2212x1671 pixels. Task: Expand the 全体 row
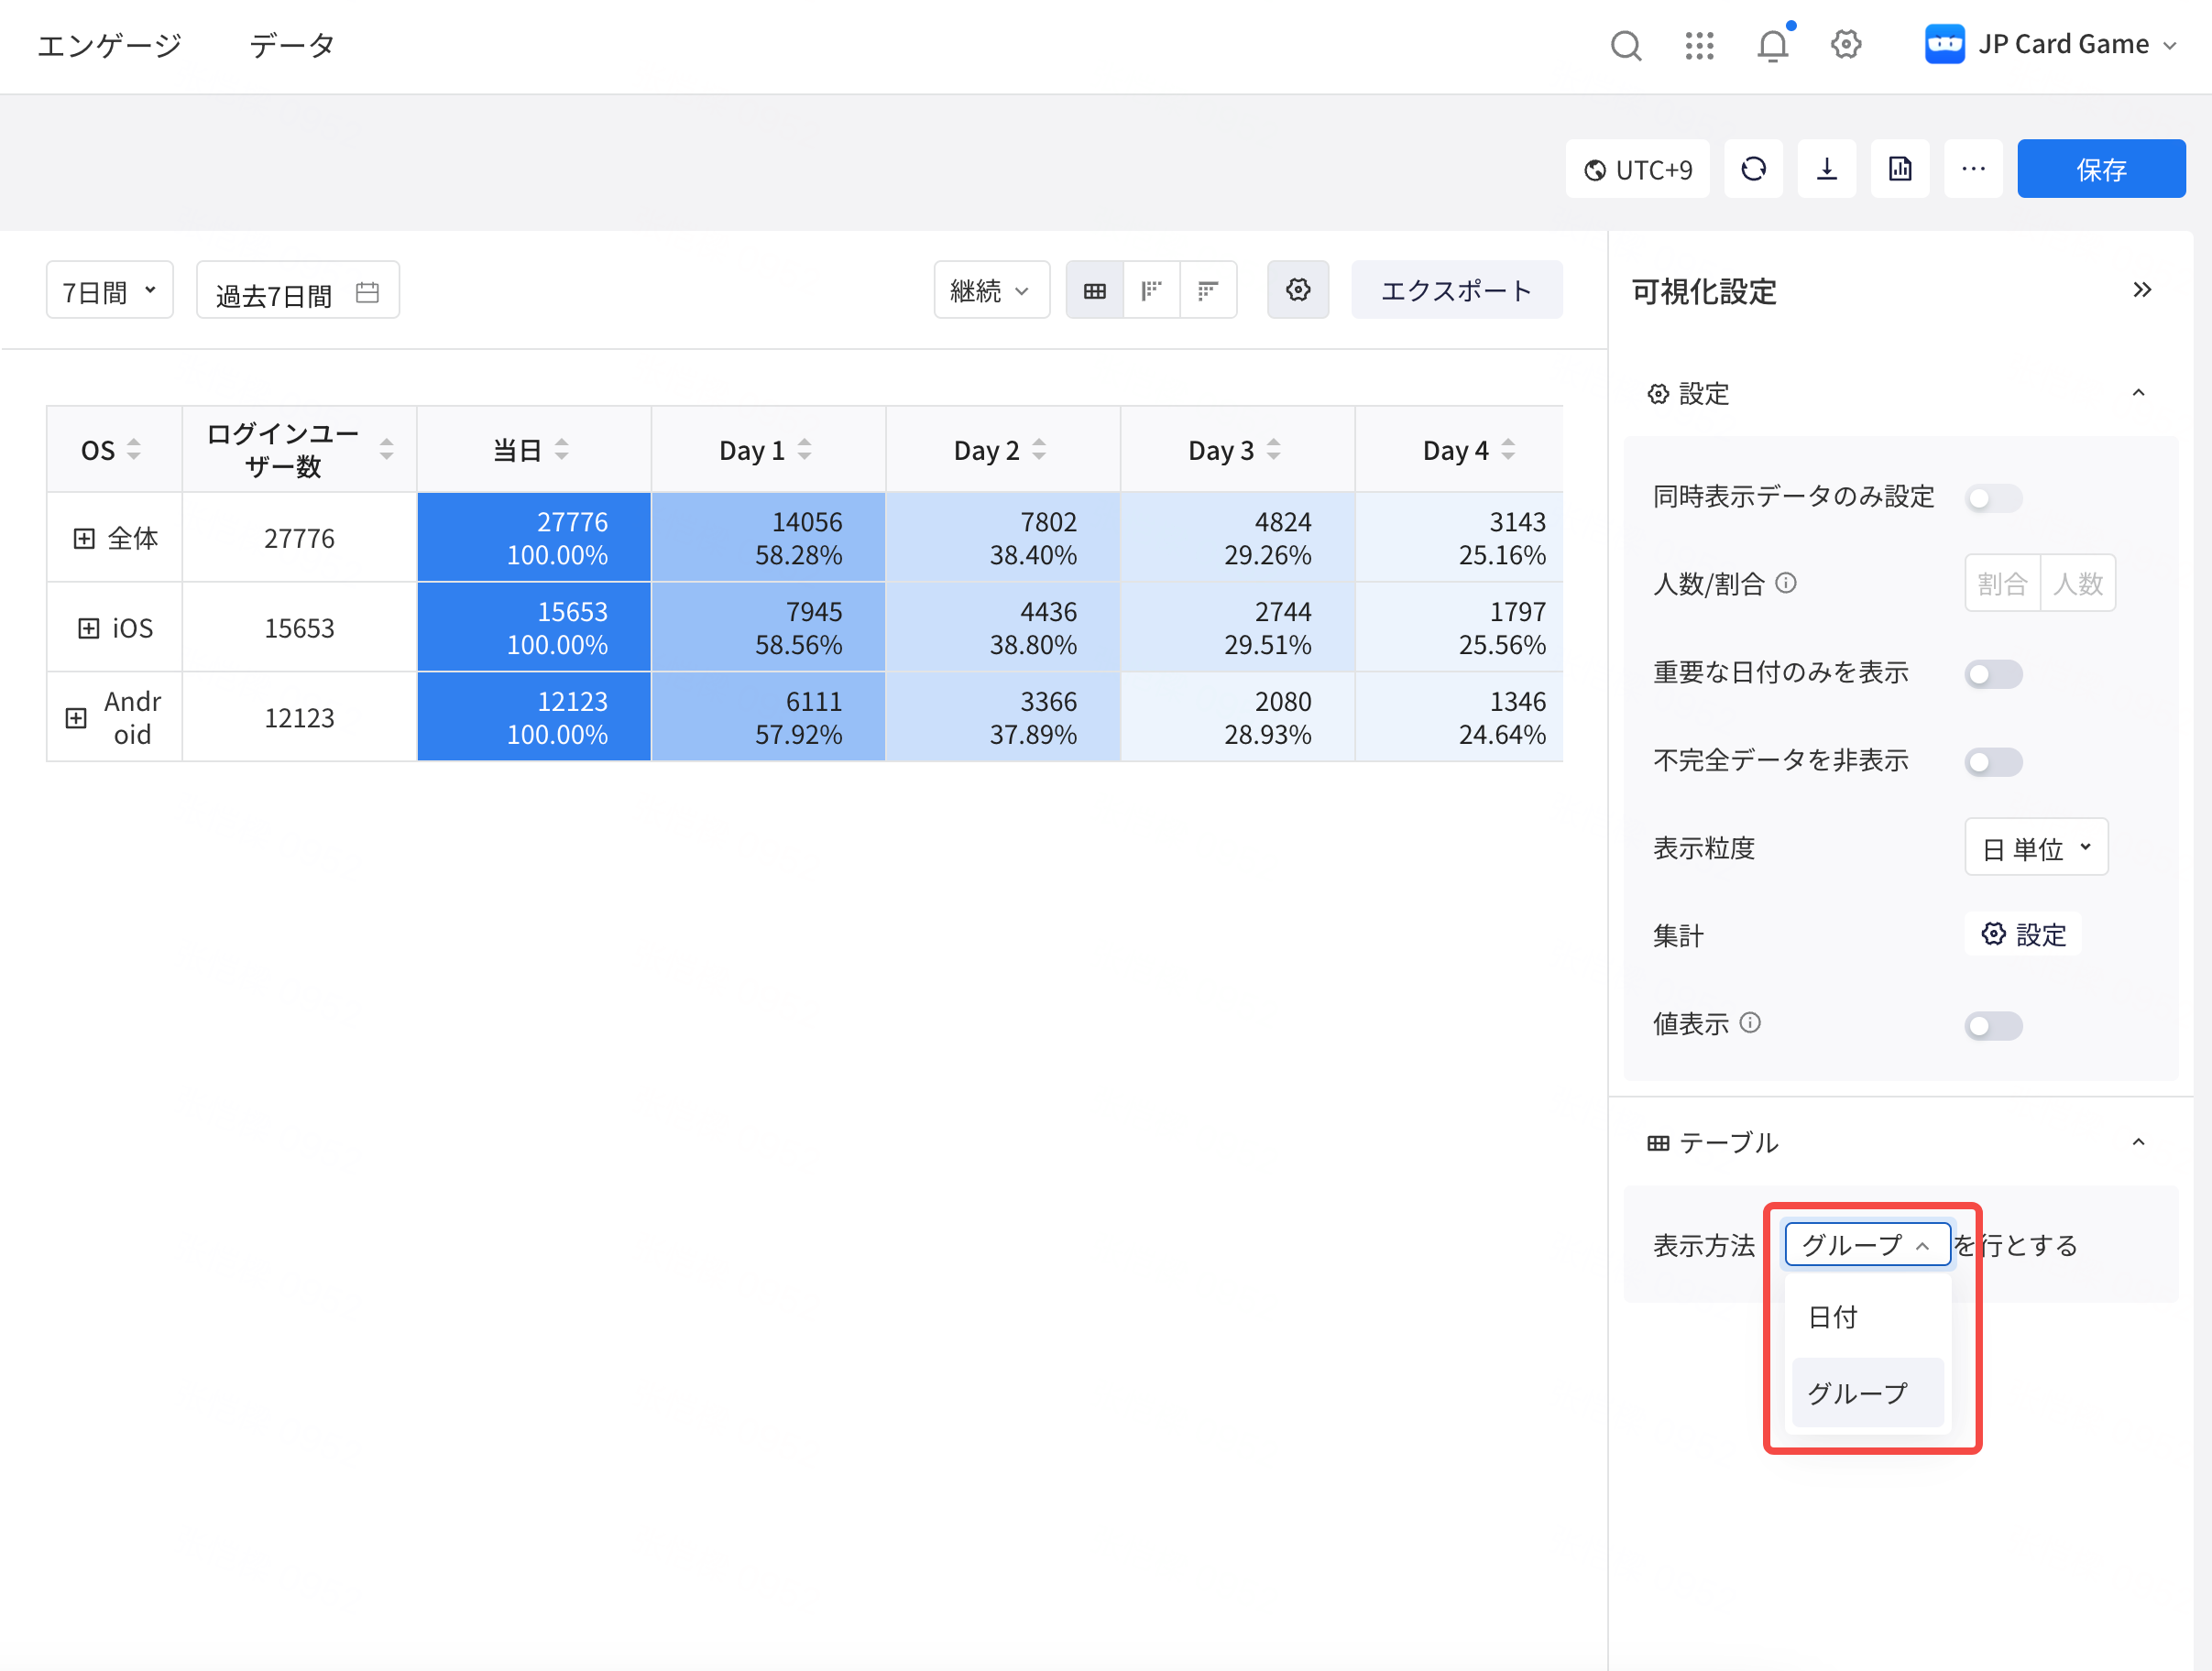pyautogui.click(x=84, y=539)
